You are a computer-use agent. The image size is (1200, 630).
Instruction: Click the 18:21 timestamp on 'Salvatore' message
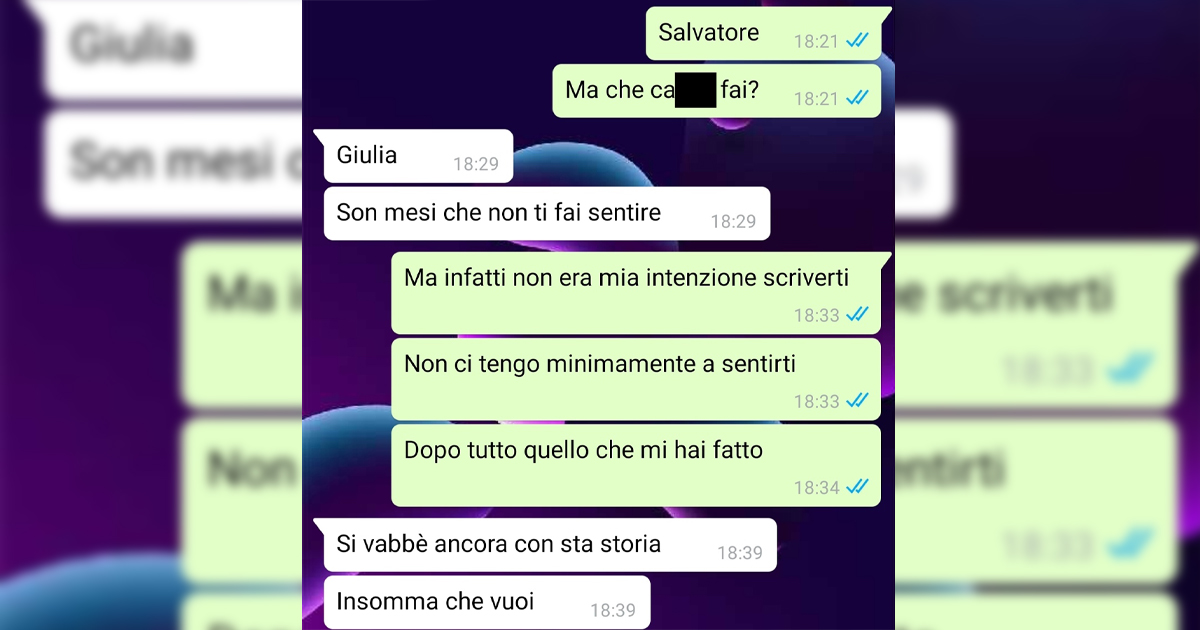coord(817,41)
